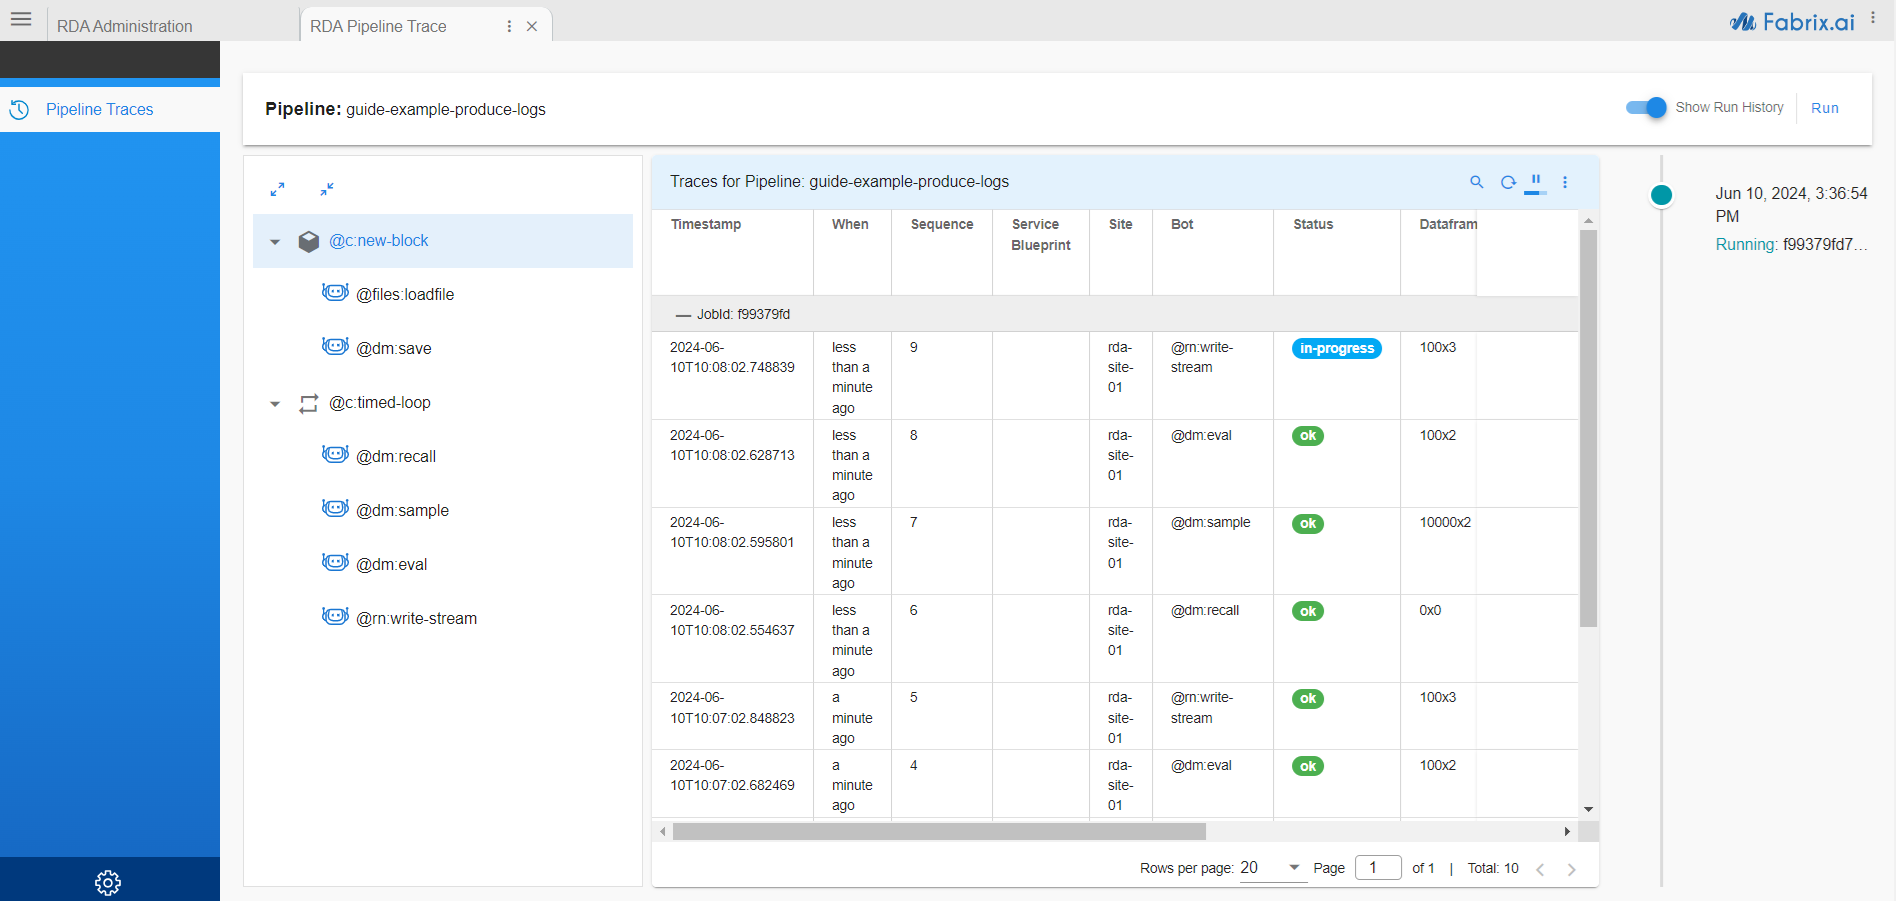Collapse all nodes in the pipeline tree
The image size is (1896, 901).
326,189
